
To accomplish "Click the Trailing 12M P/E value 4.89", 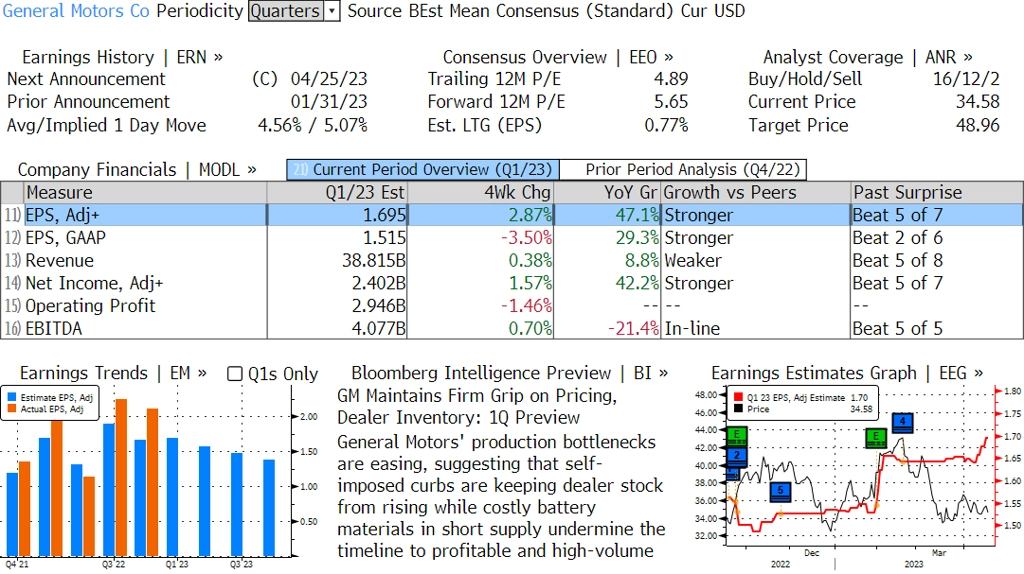I will point(671,79).
